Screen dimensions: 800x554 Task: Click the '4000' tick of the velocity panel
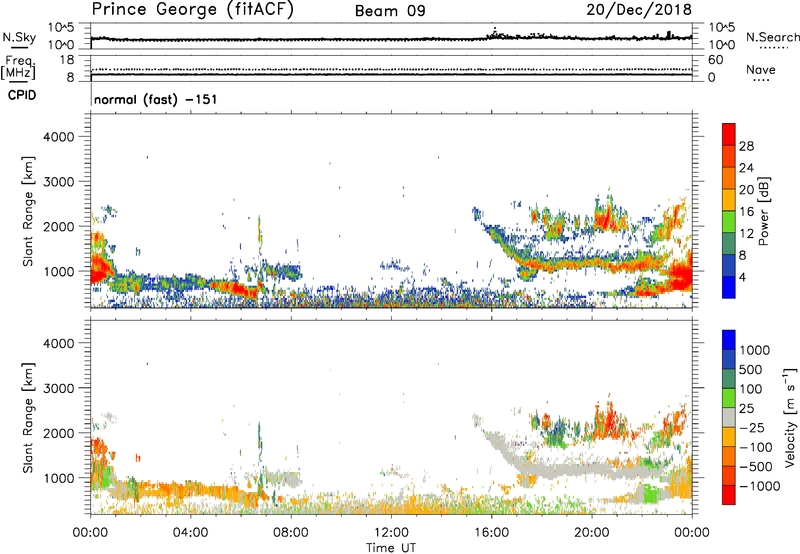coord(59,343)
